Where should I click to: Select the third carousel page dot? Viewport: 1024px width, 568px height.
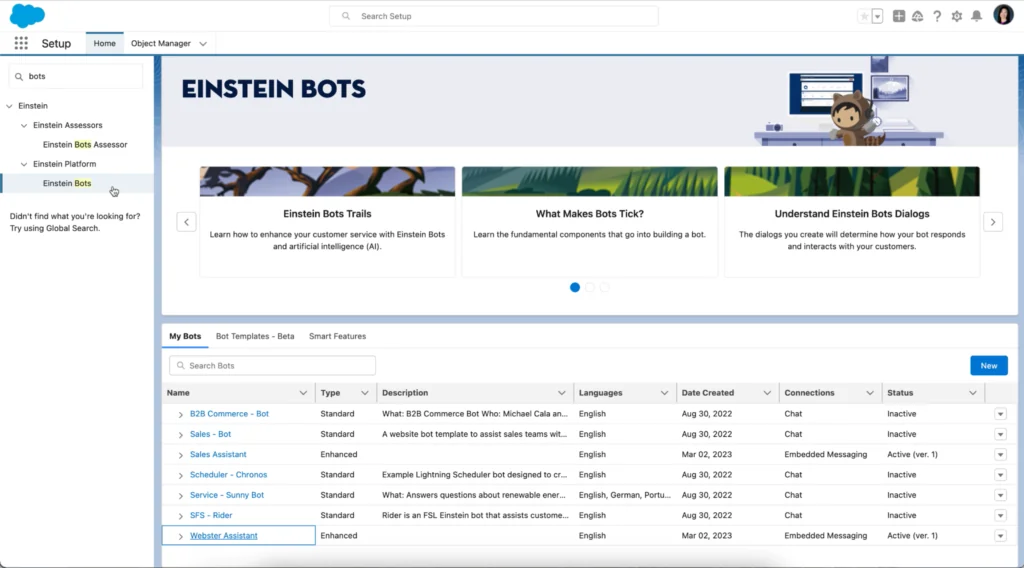tap(605, 287)
